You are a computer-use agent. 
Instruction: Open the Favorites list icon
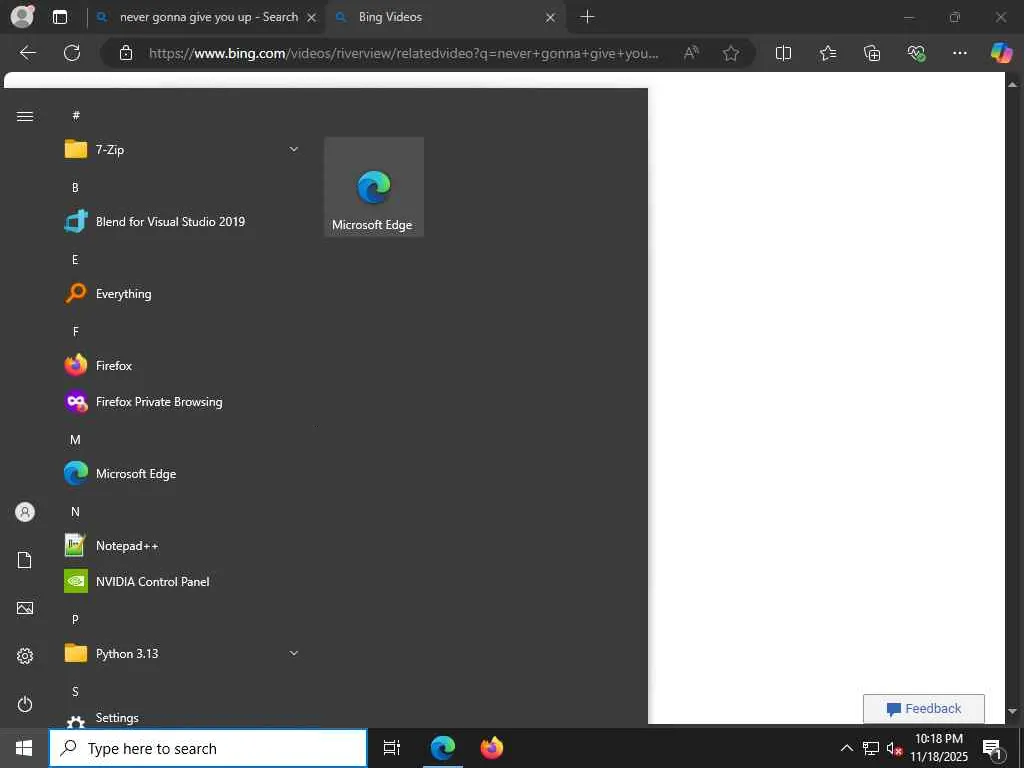(827, 53)
